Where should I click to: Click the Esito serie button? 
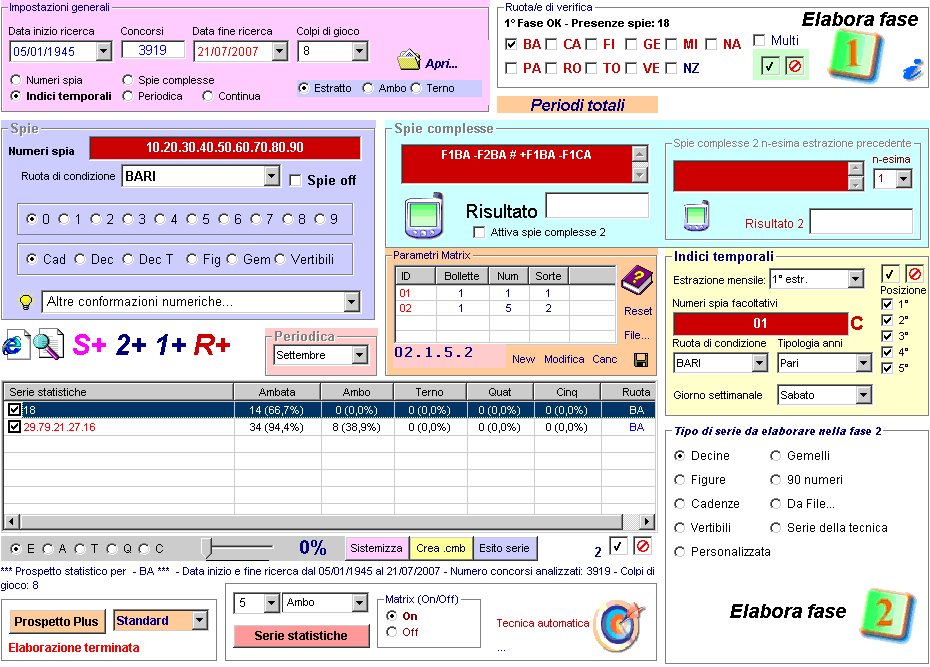[x=504, y=548]
